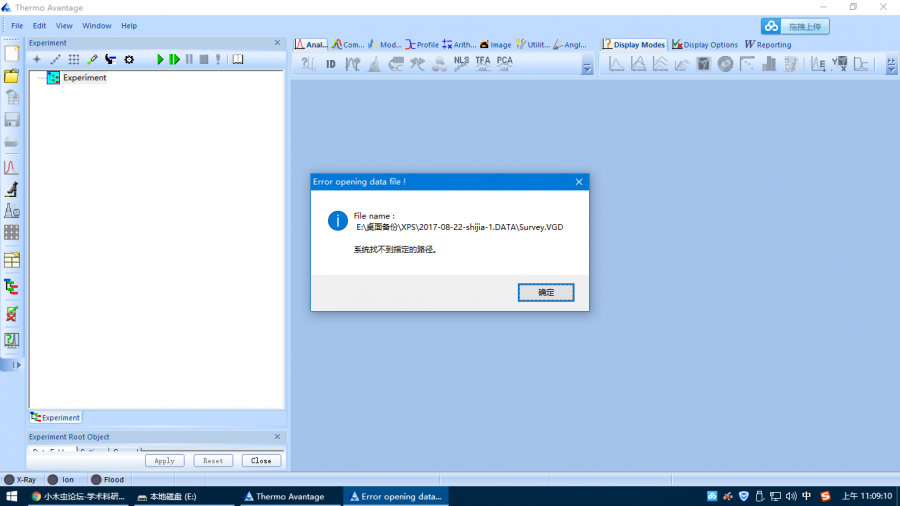Viewport: 900px width, 506px height.
Task: Close the Experiment Root Object panel
Action: pos(277,437)
